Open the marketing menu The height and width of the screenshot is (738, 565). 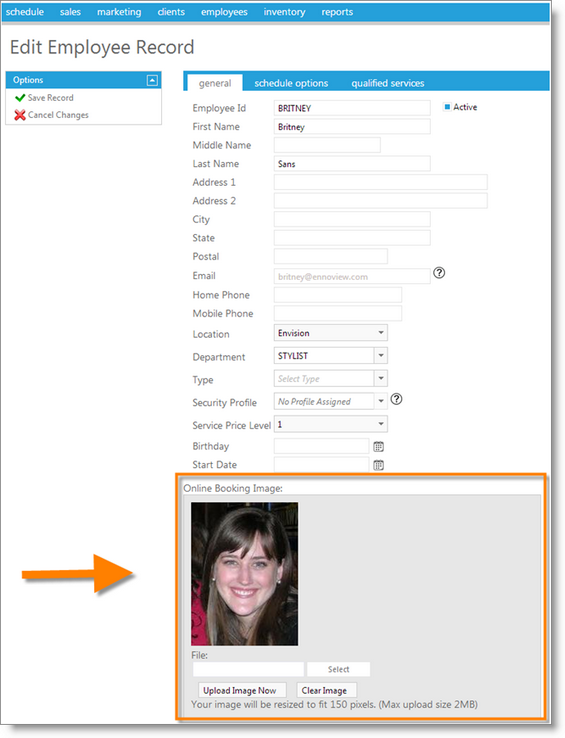[119, 12]
